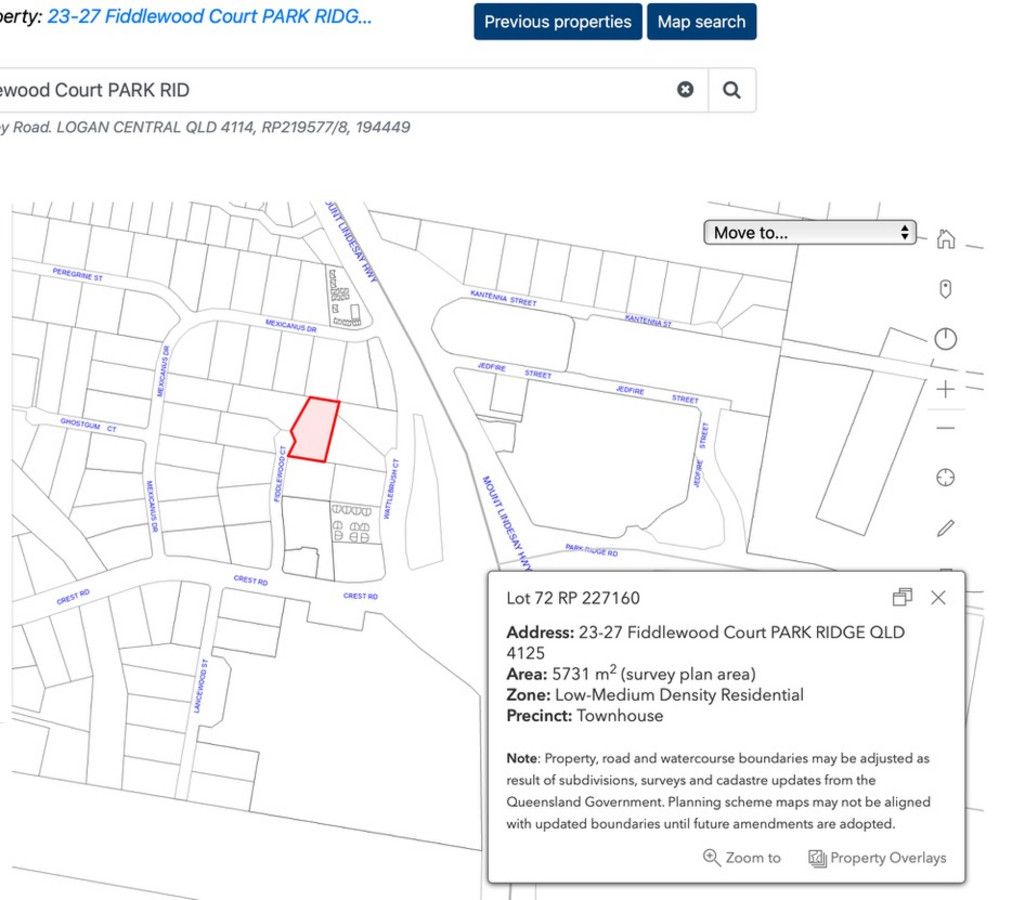Image resolution: width=1025 pixels, height=900 pixels.
Task: Click the red highlighted lot on map
Action: (317, 430)
